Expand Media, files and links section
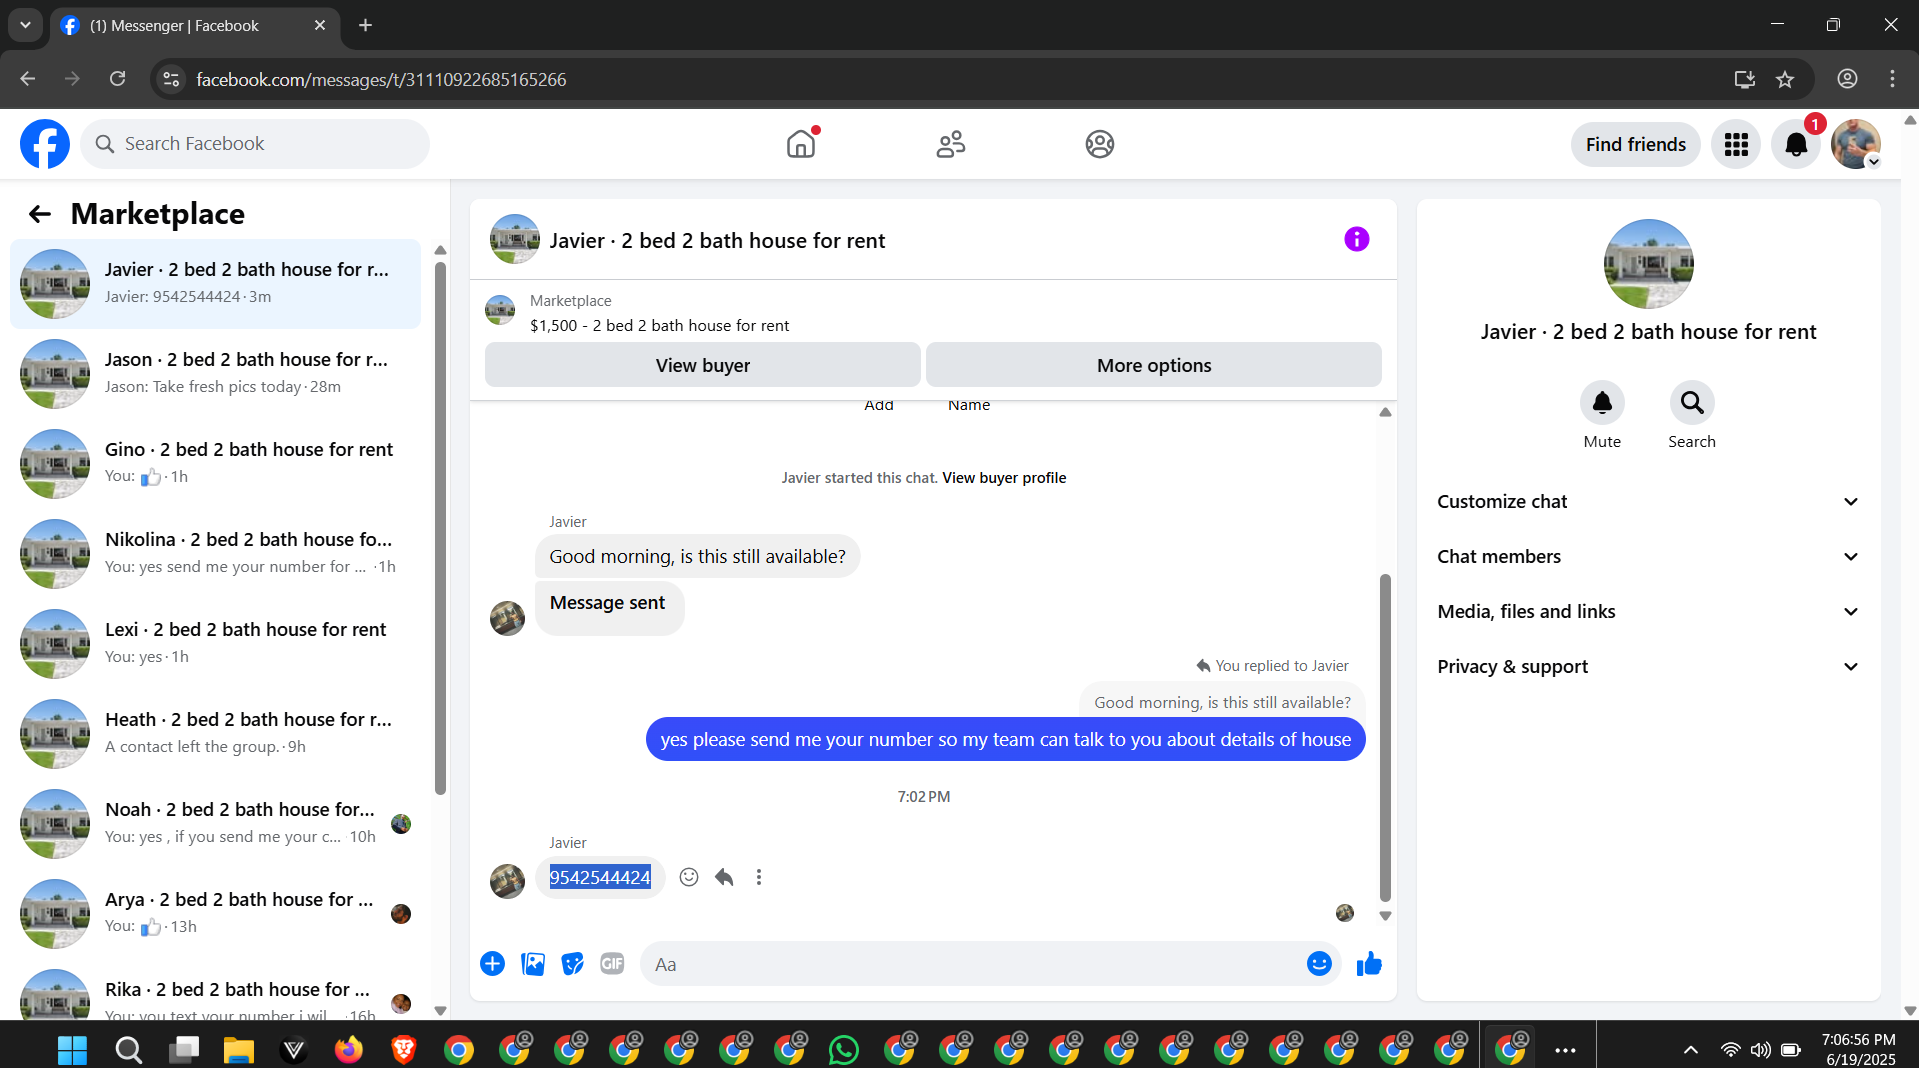The width and height of the screenshot is (1919, 1068). click(x=1648, y=612)
